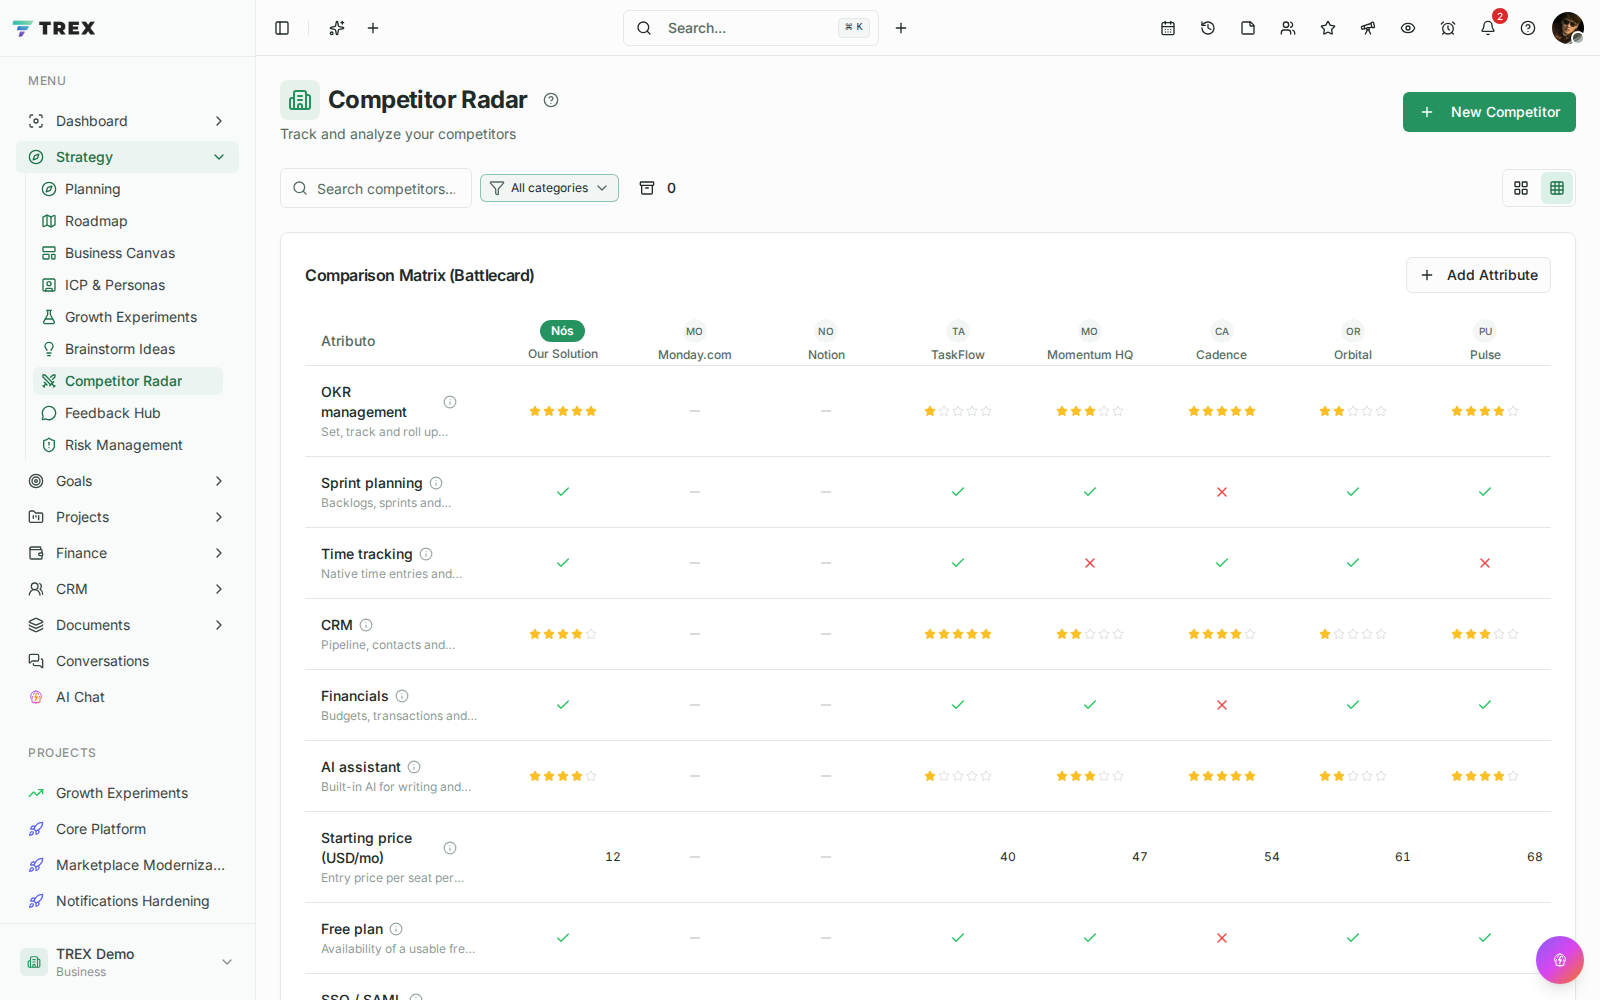
Task: Open the floating AI assistant button
Action: (x=1560, y=960)
